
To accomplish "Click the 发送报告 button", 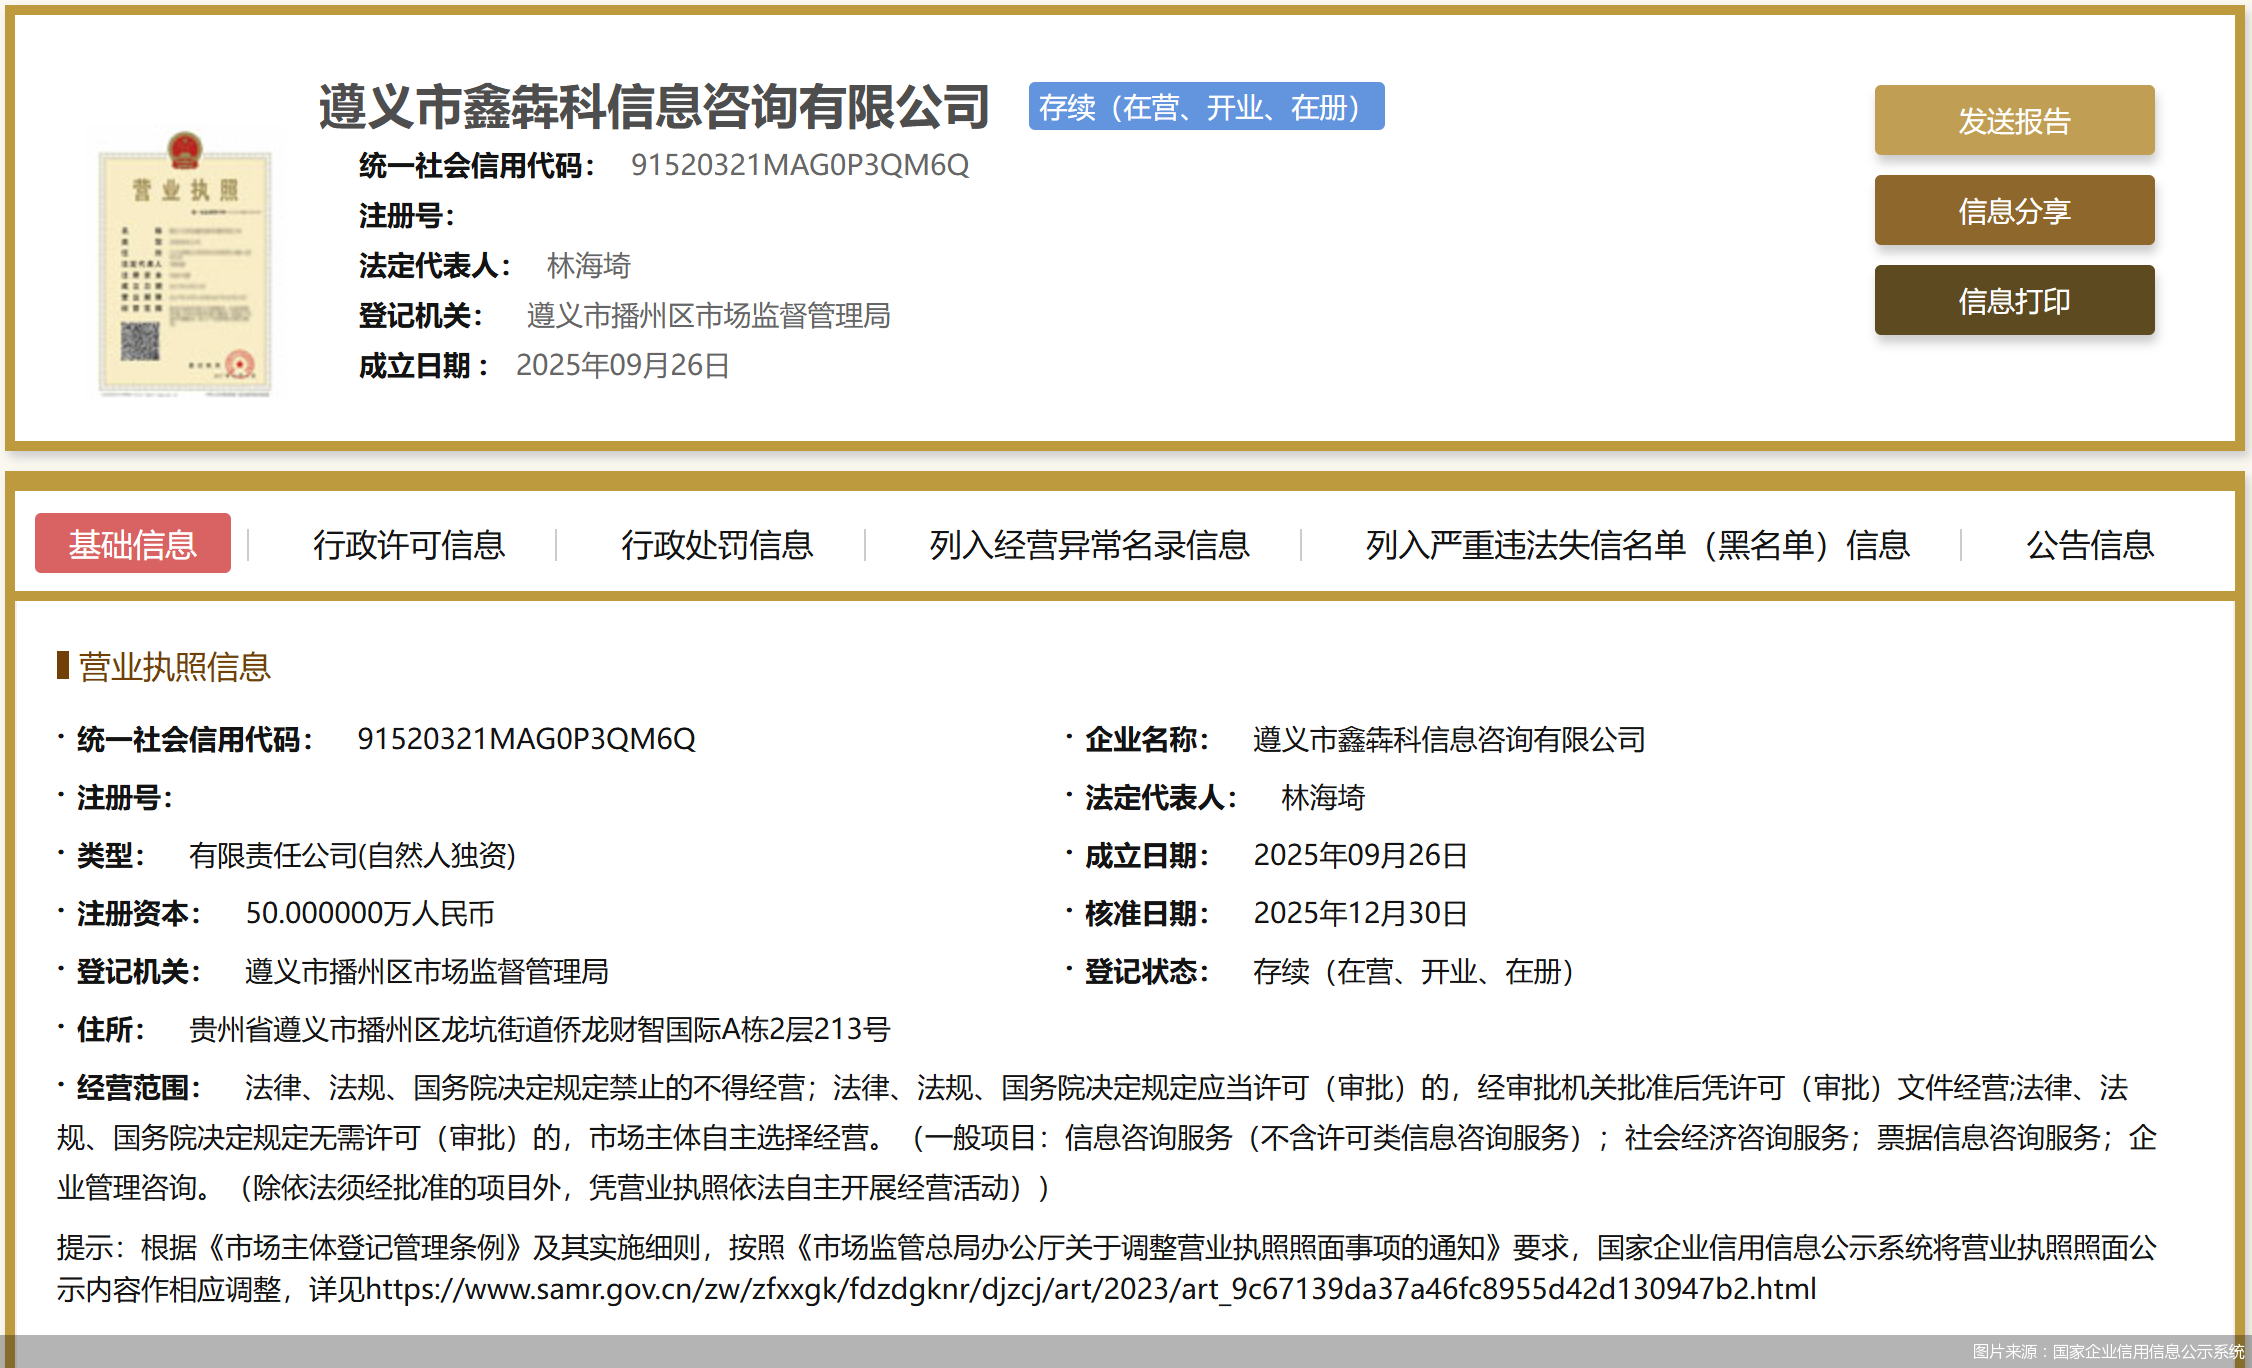I will (2014, 120).
